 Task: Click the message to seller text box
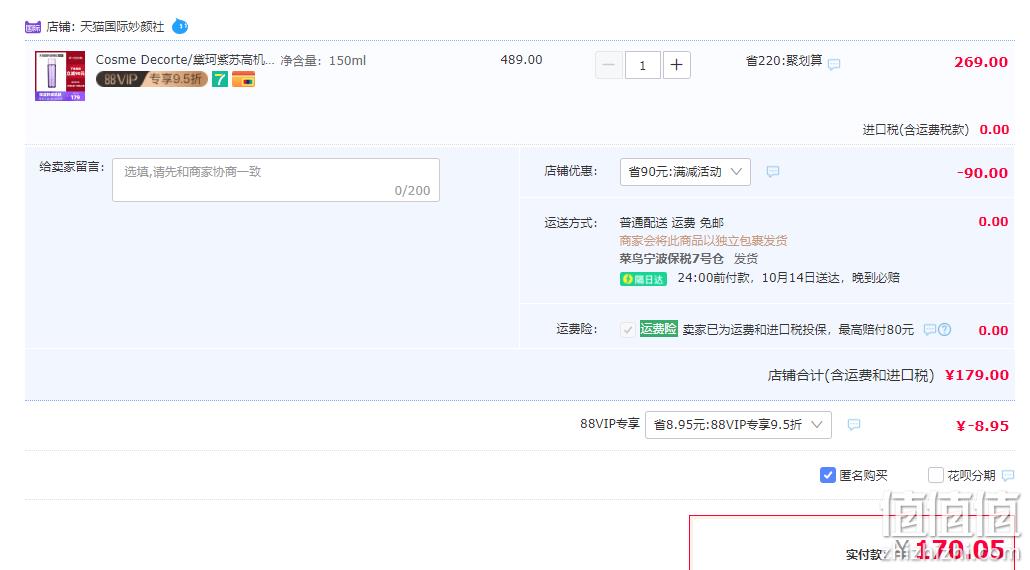[276, 180]
